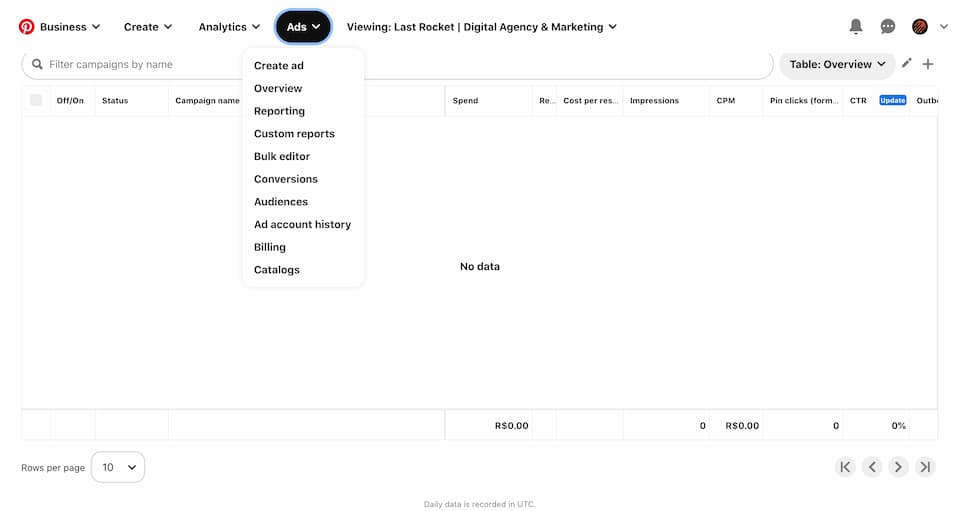Open the notifications bell

[856, 26]
